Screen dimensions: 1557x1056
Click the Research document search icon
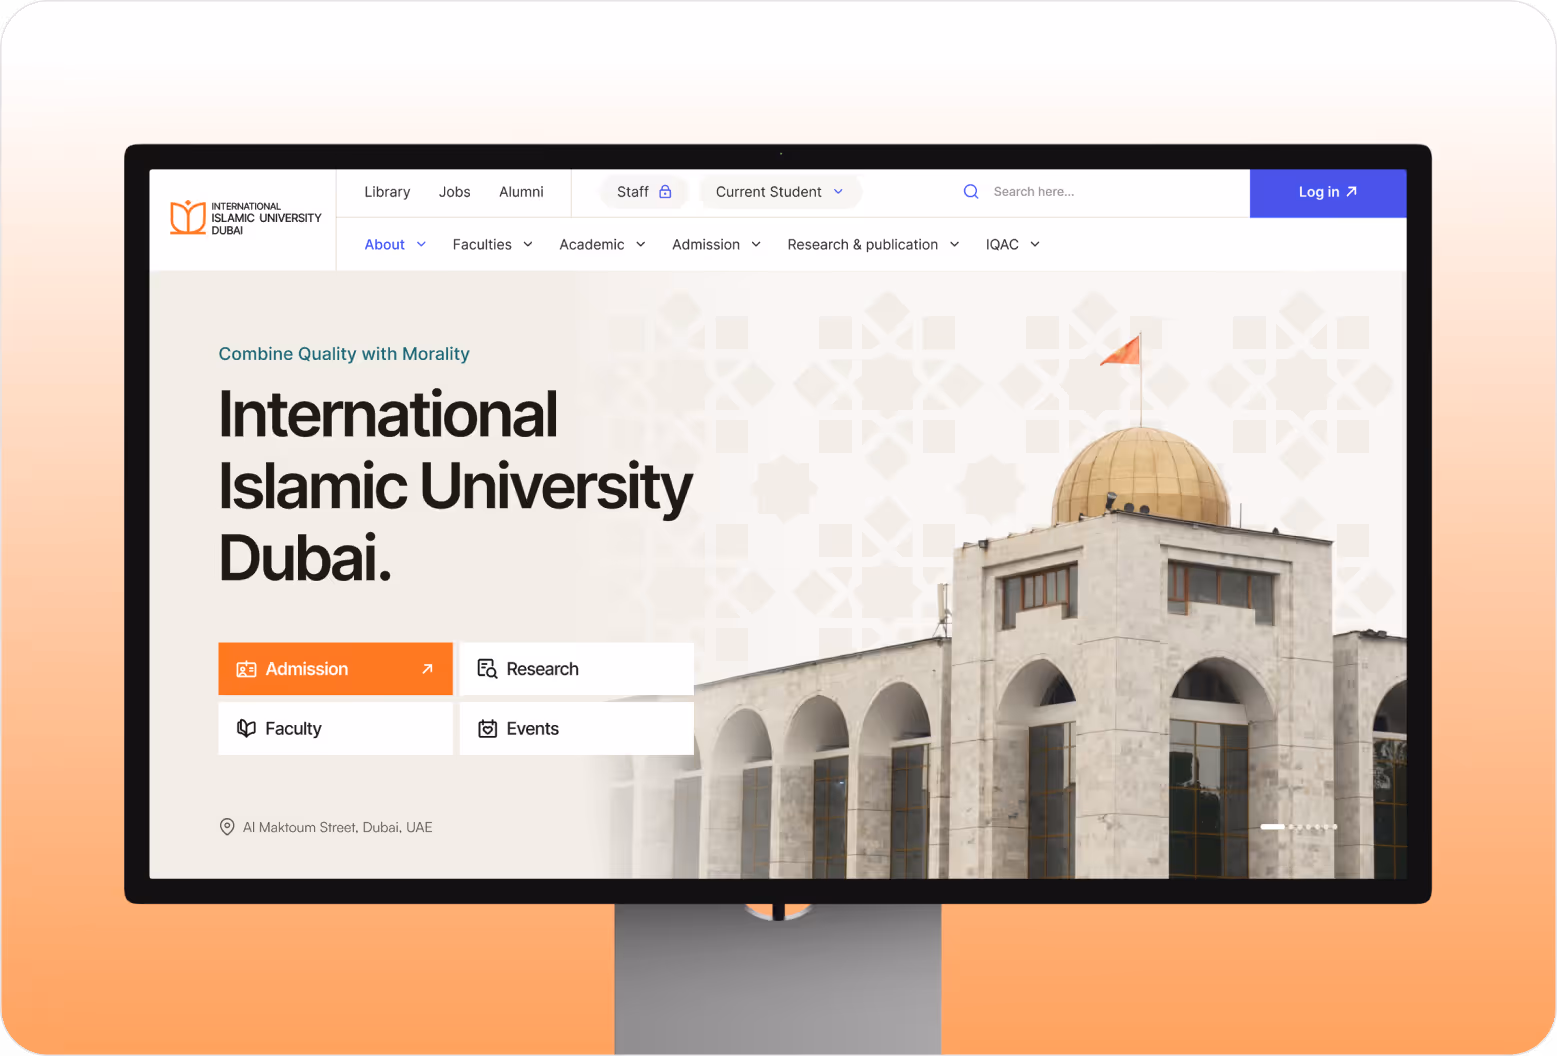[487, 669]
